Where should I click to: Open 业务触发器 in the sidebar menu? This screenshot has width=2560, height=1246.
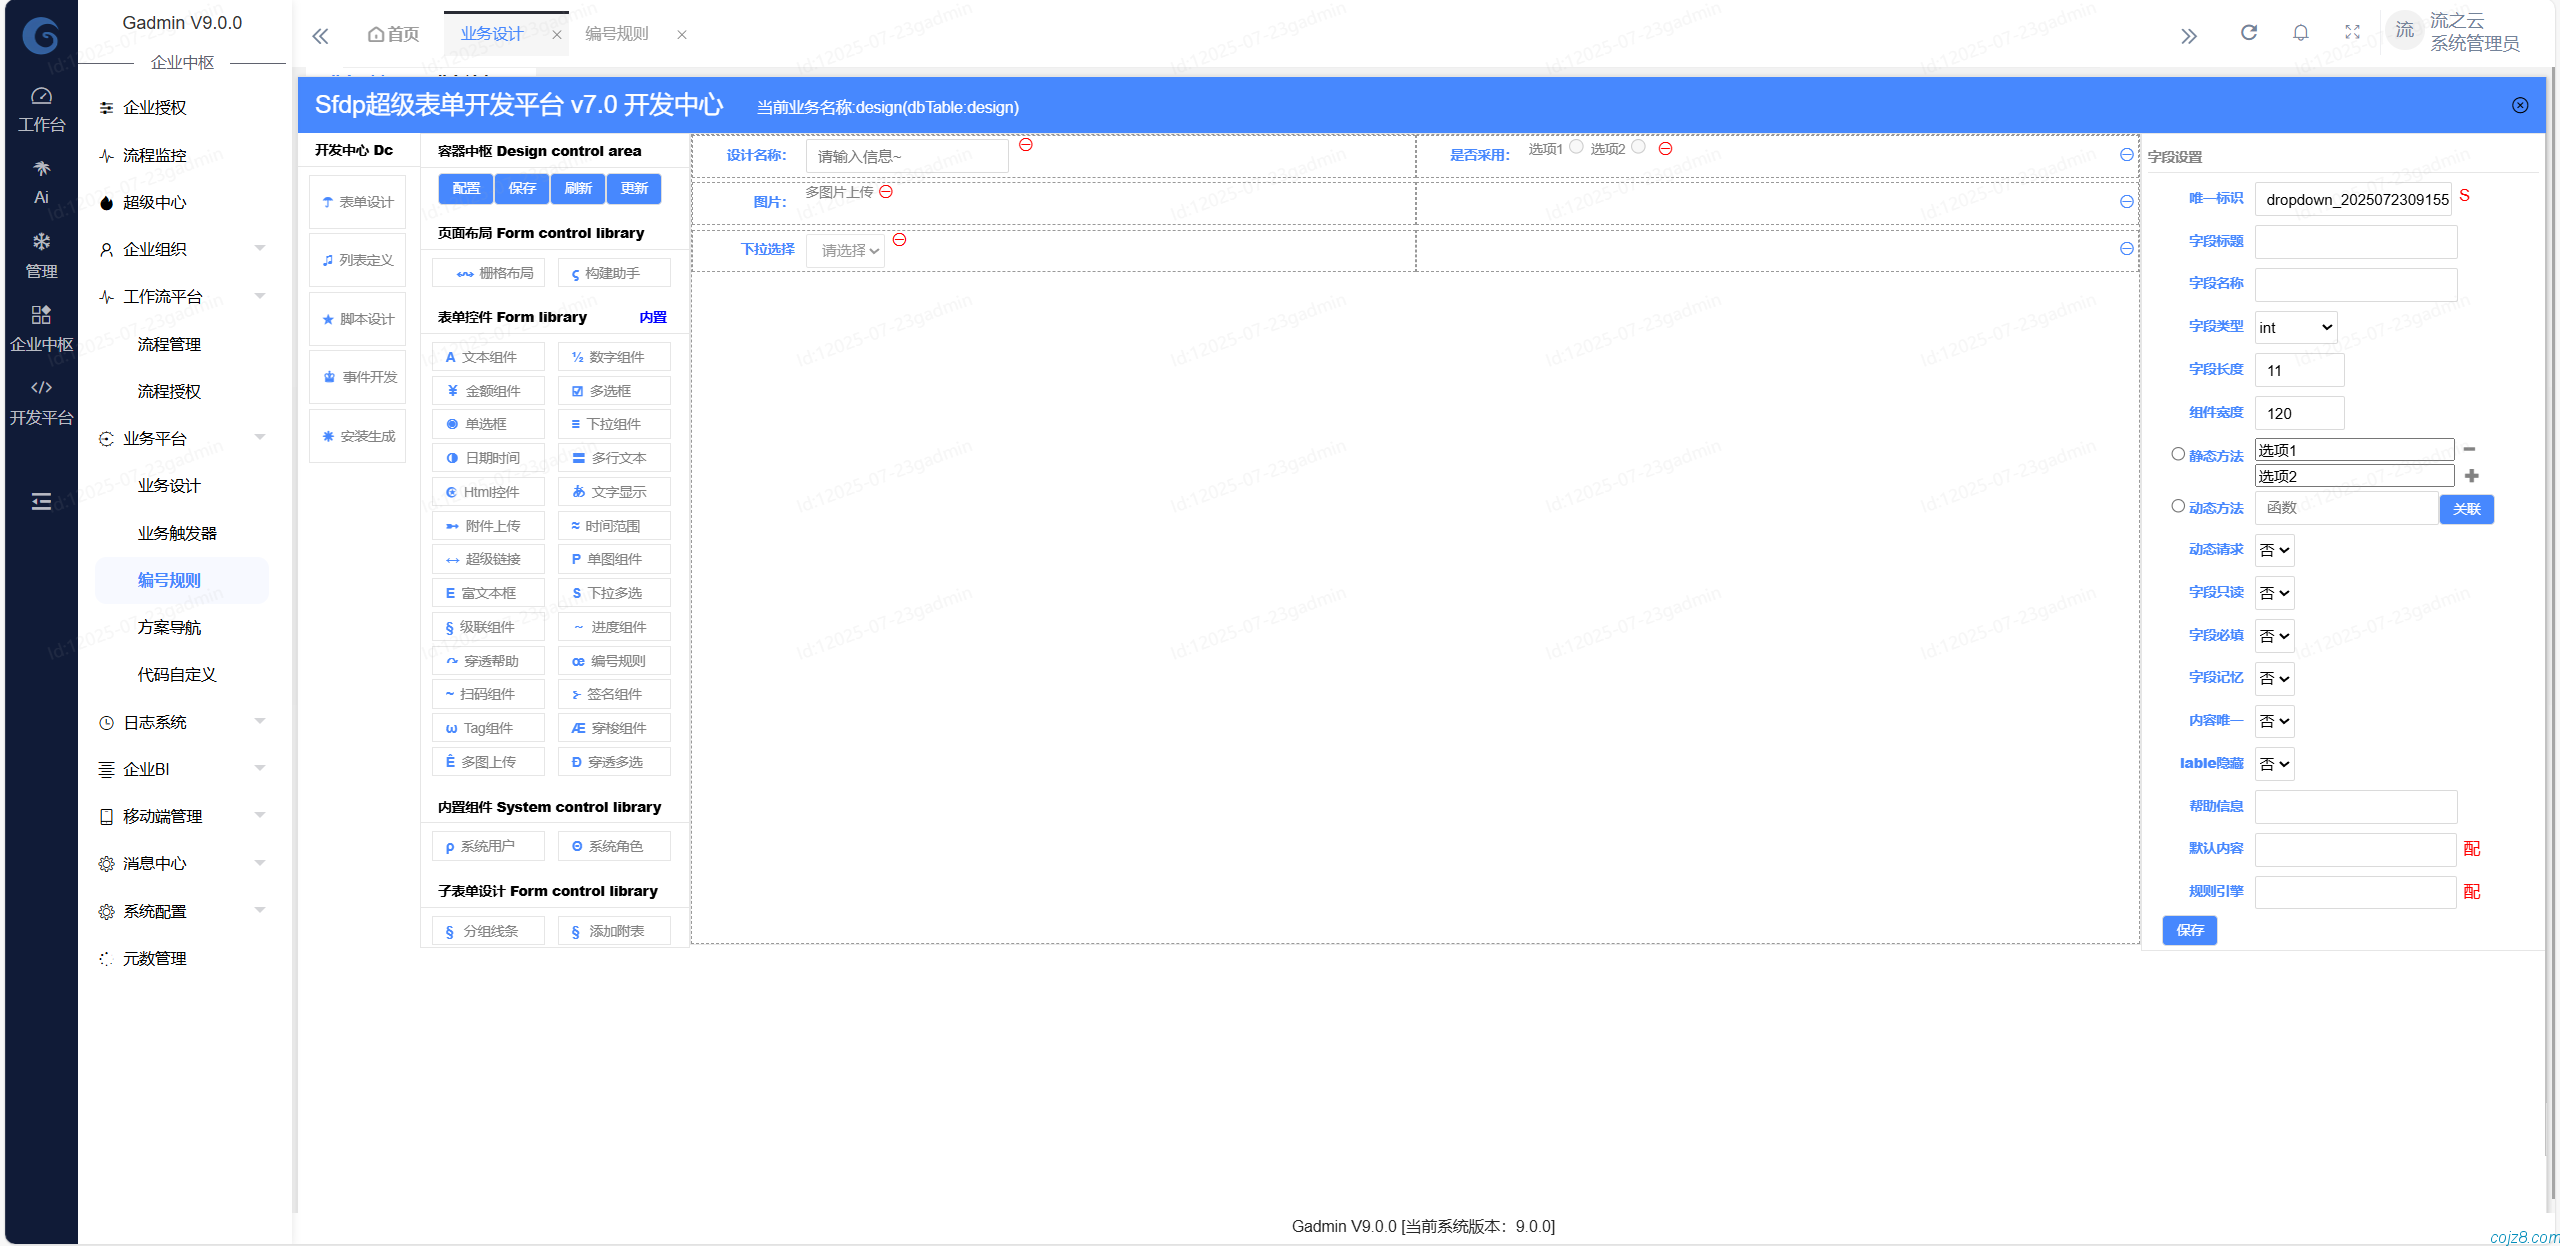(x=177, y=533)
